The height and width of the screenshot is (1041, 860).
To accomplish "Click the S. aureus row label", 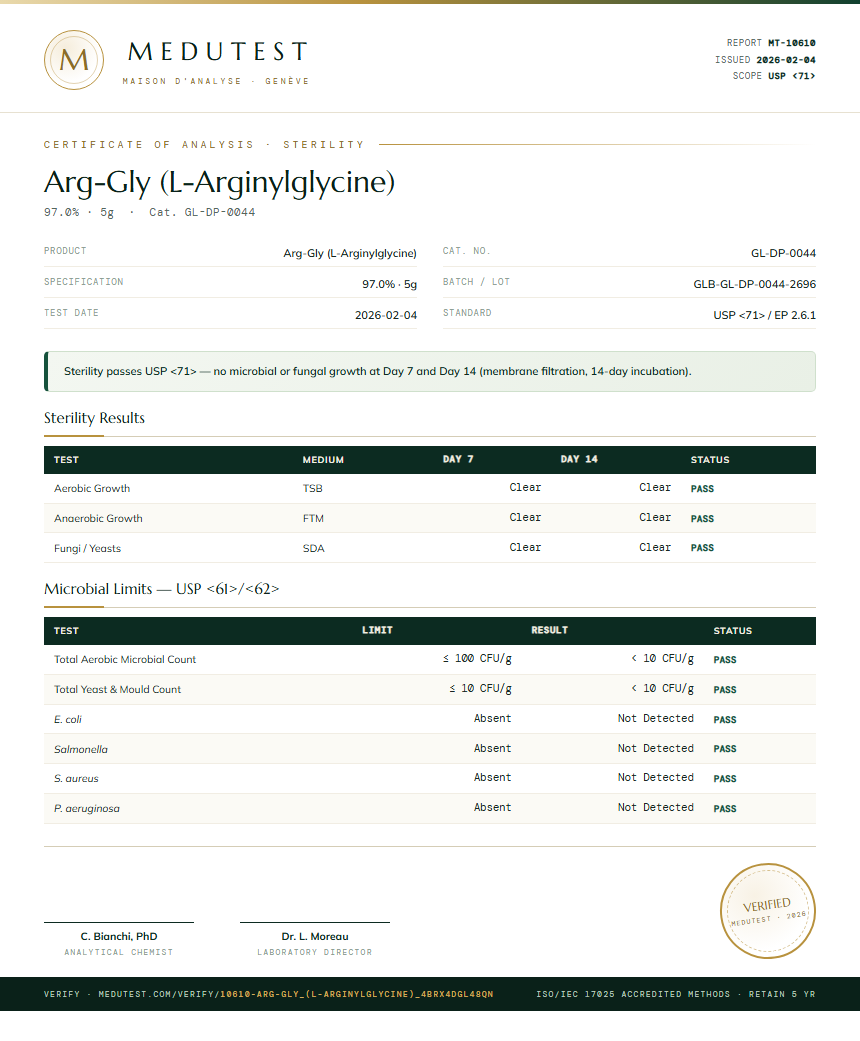I will (x=76, y=778).
